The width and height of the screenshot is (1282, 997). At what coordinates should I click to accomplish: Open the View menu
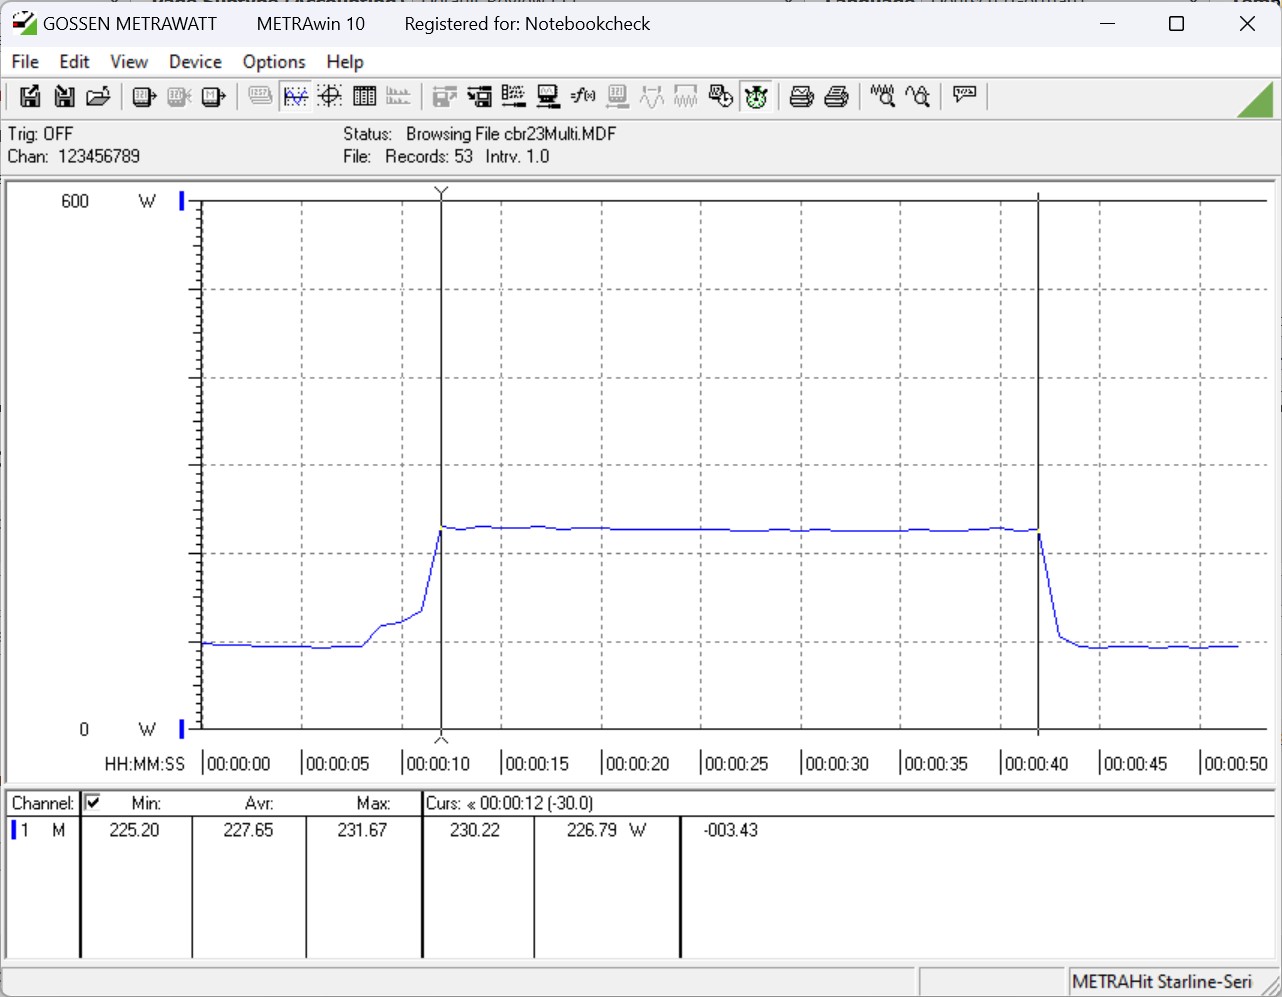pyautogui.click(x=129, y=62)
